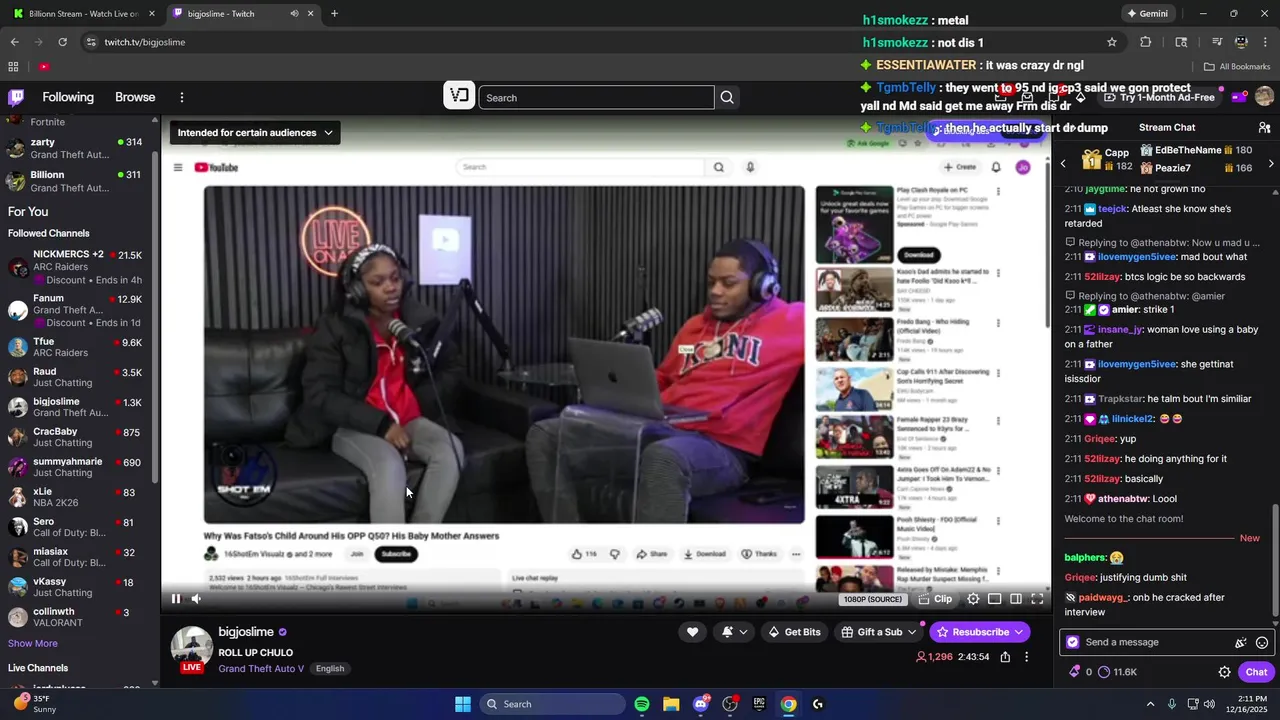Expand Gift a Sub dropdown

879,632
